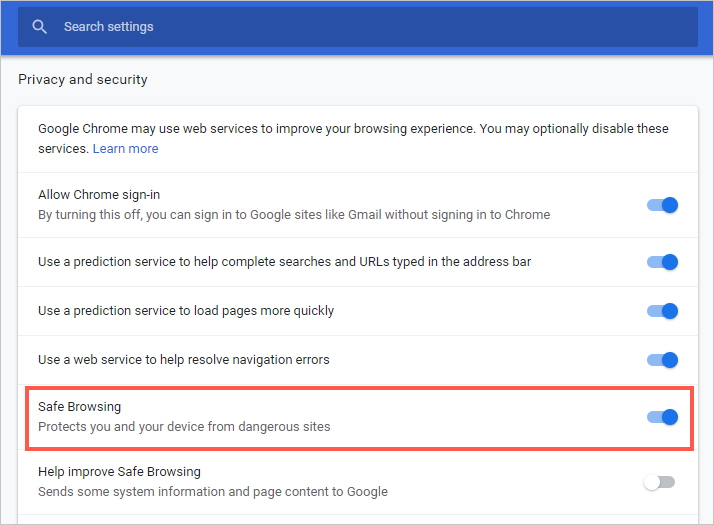The height and width of the screenshot is (525, 714).
Task: Click the load pages more quickly label
Action: [x=186, y=311]
